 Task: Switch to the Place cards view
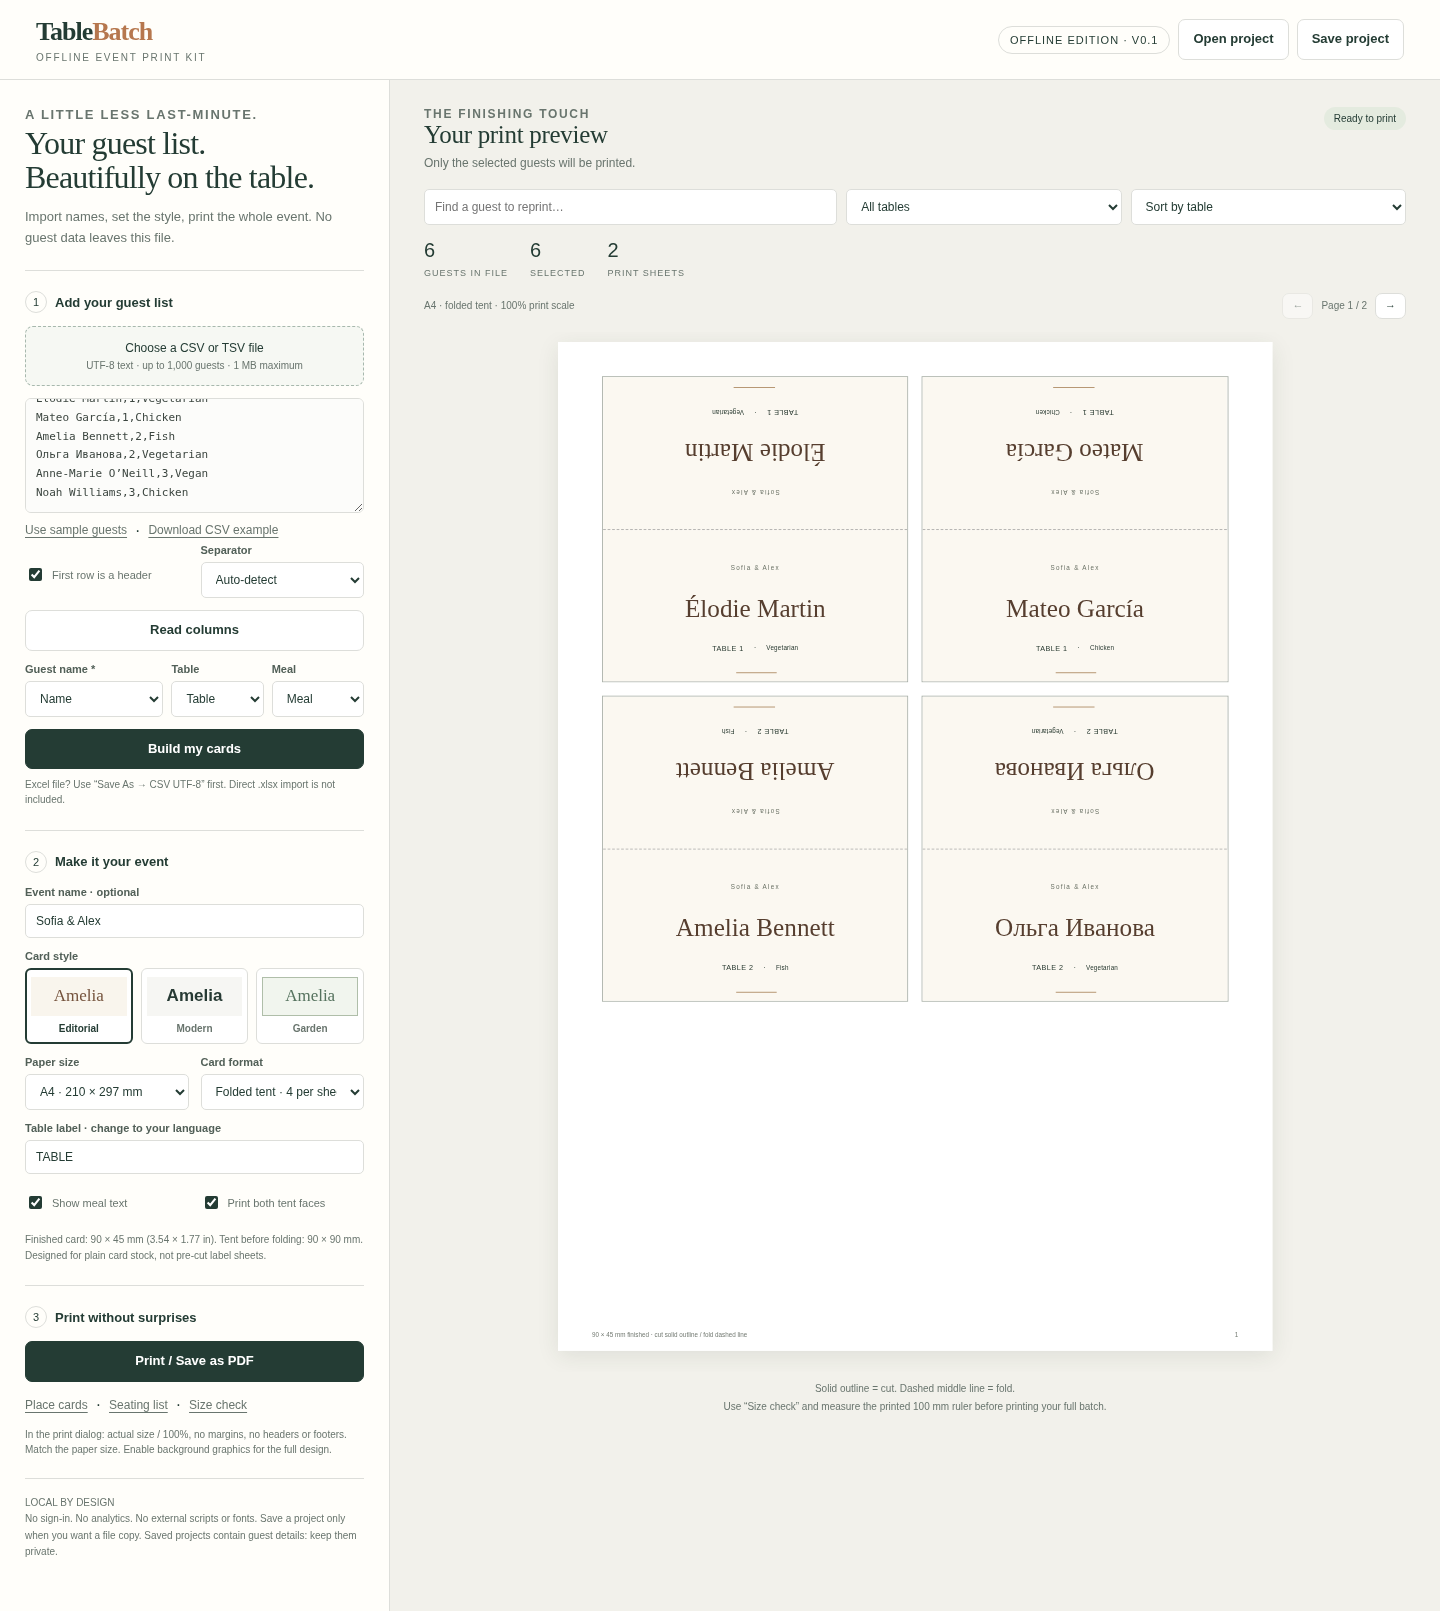(x=56, y=1405)
